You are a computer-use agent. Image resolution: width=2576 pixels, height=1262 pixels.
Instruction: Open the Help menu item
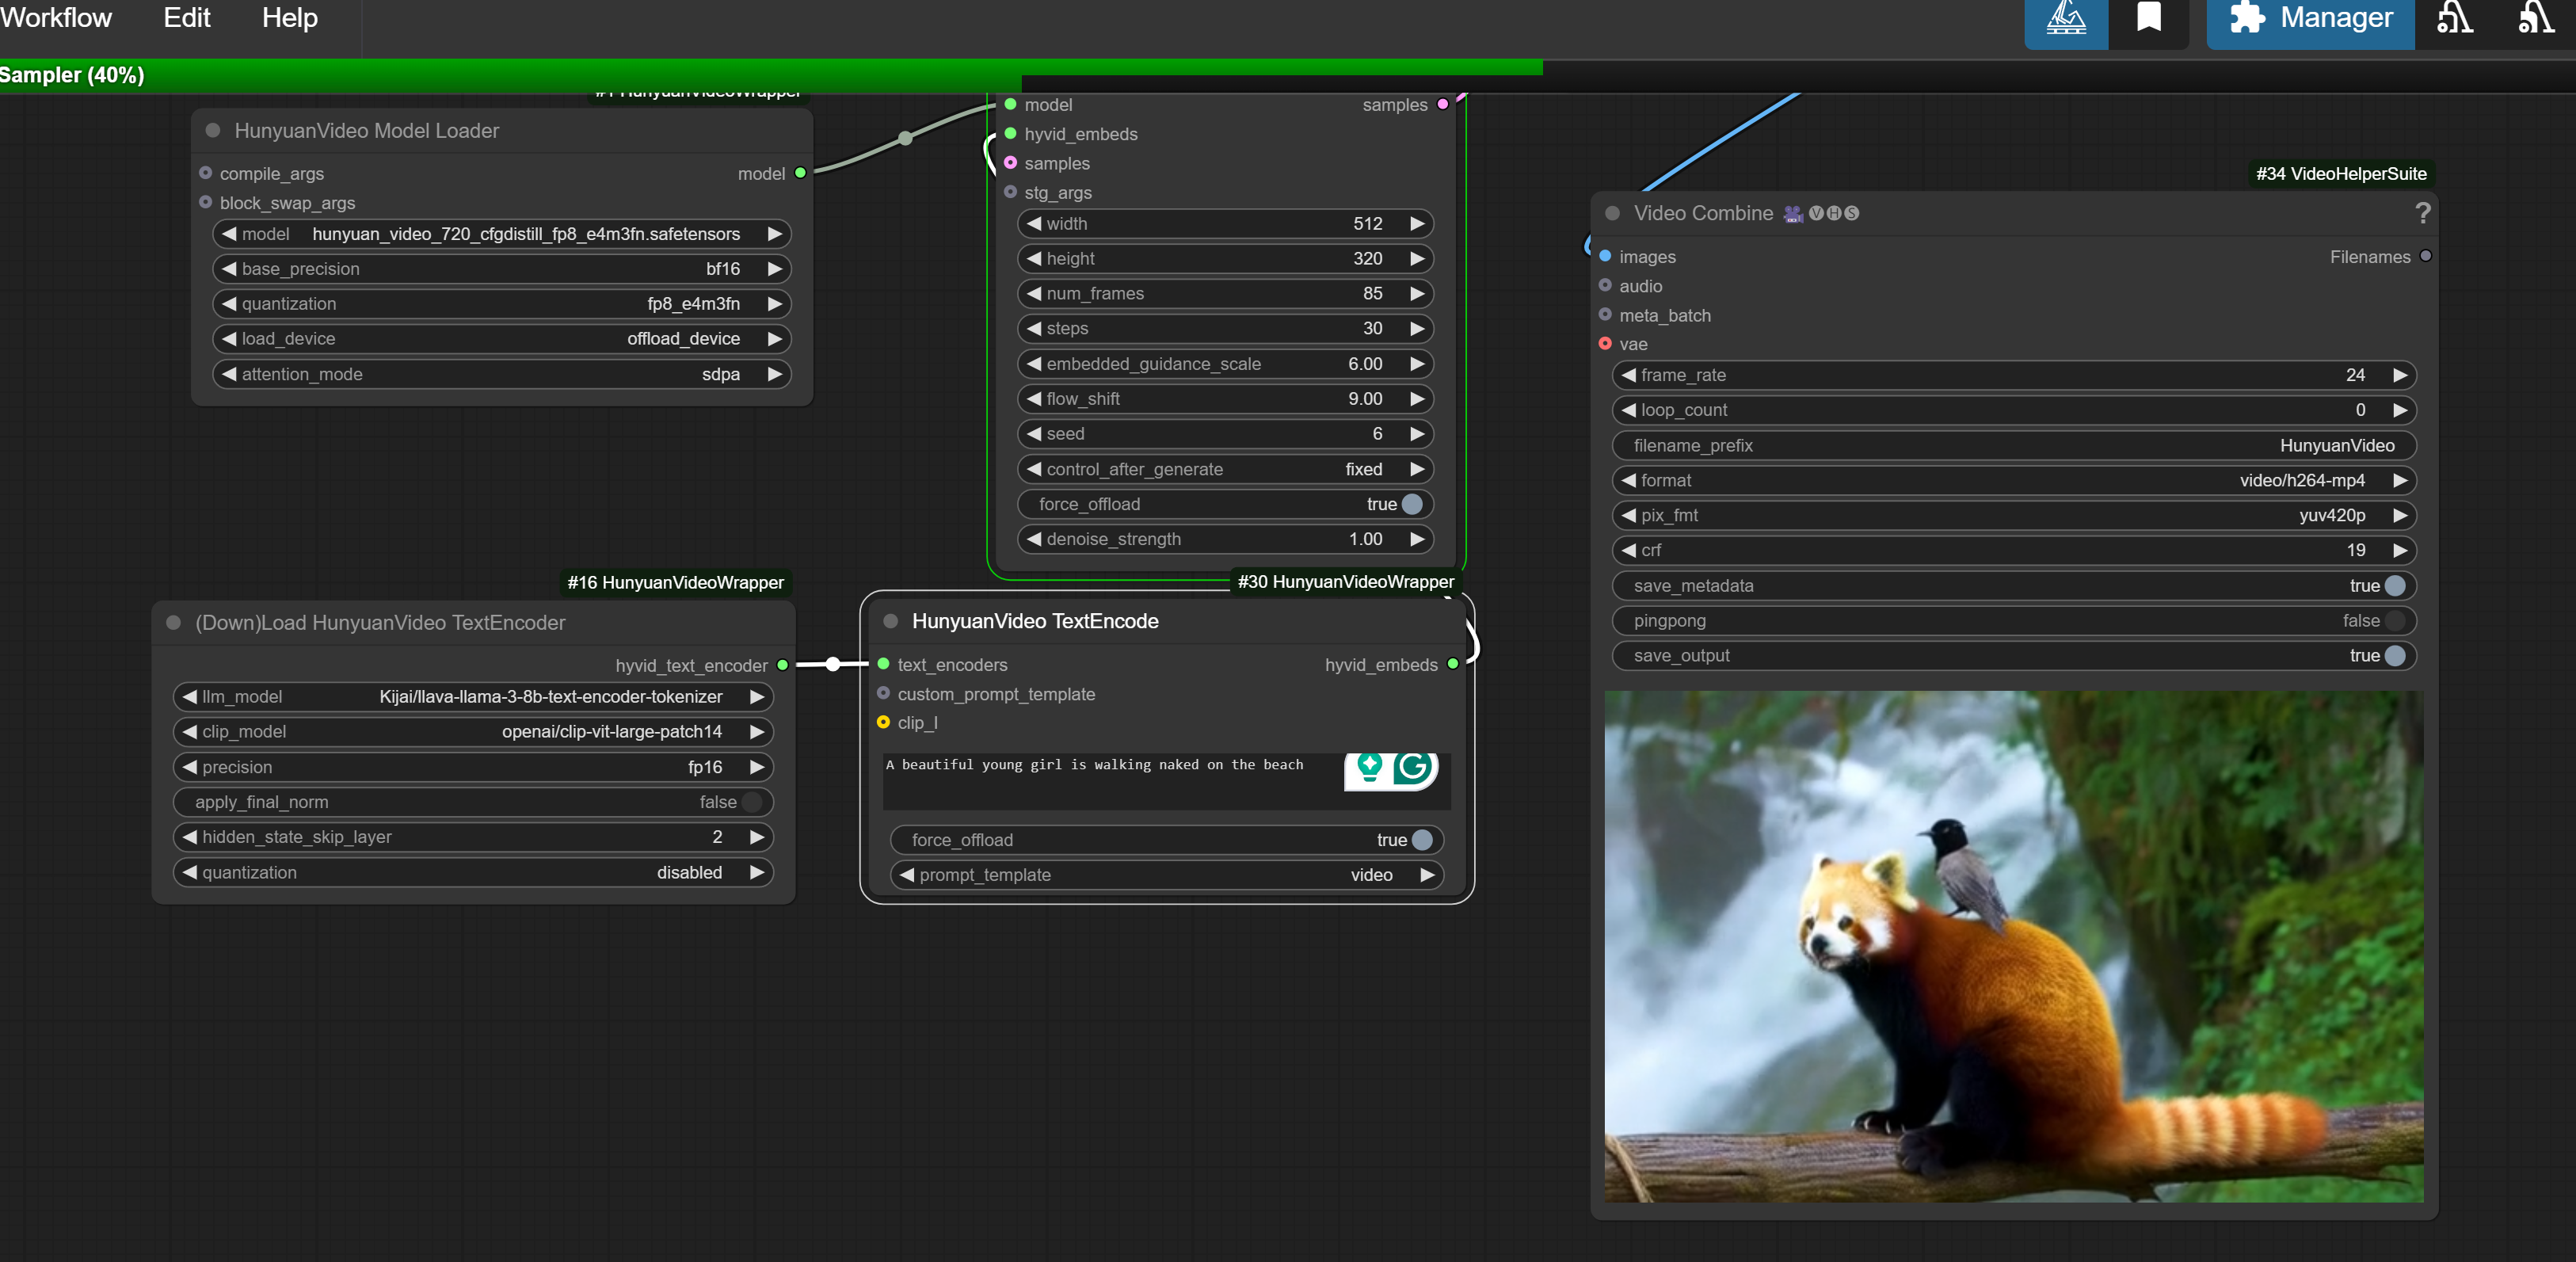point(288,17)
